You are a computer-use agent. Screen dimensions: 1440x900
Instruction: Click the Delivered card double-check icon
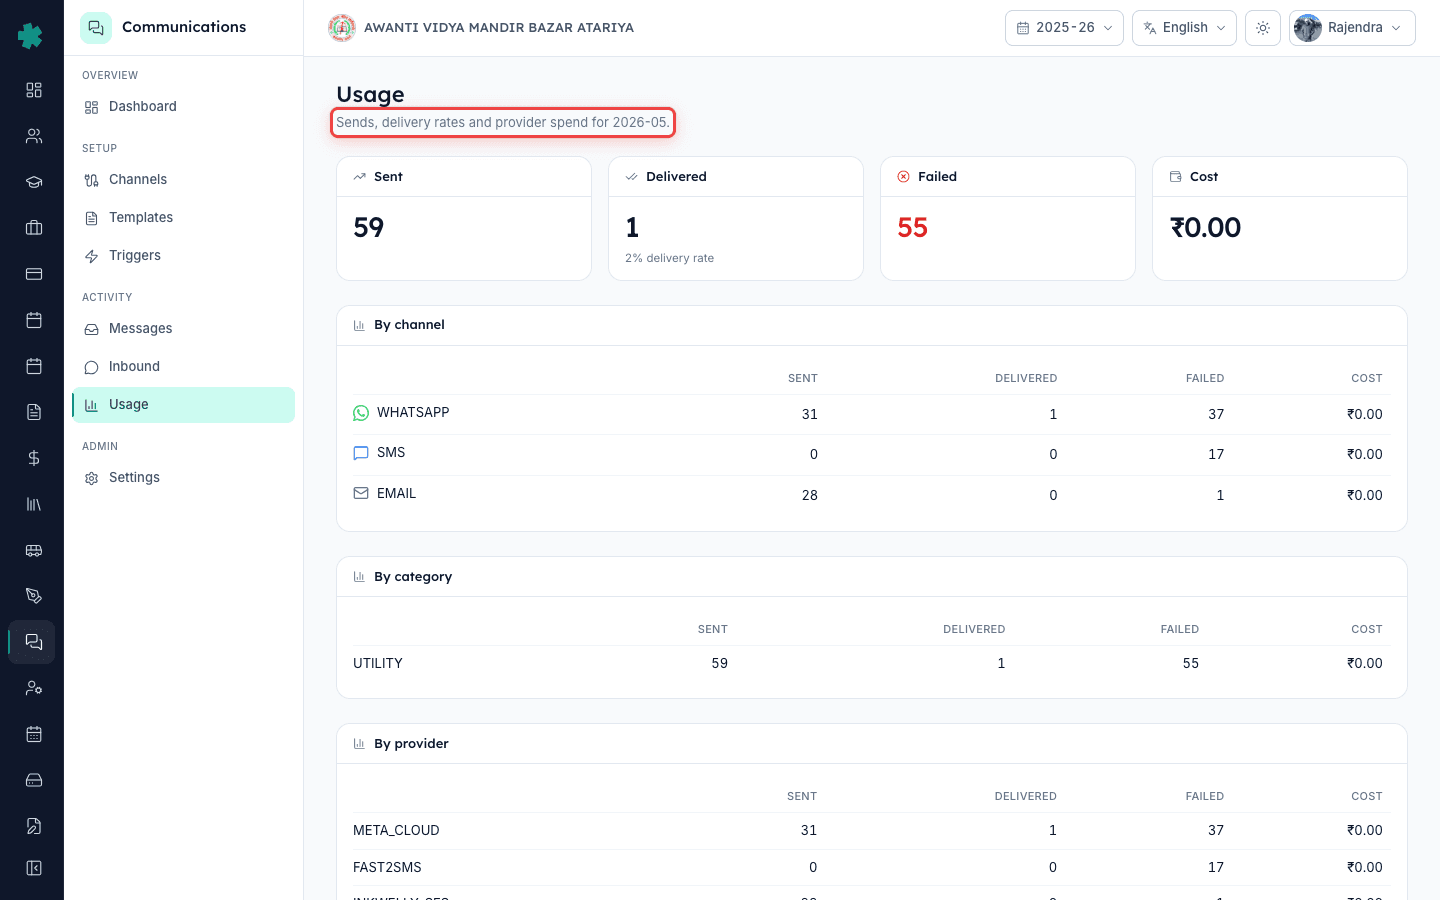[x=632, y=177]
